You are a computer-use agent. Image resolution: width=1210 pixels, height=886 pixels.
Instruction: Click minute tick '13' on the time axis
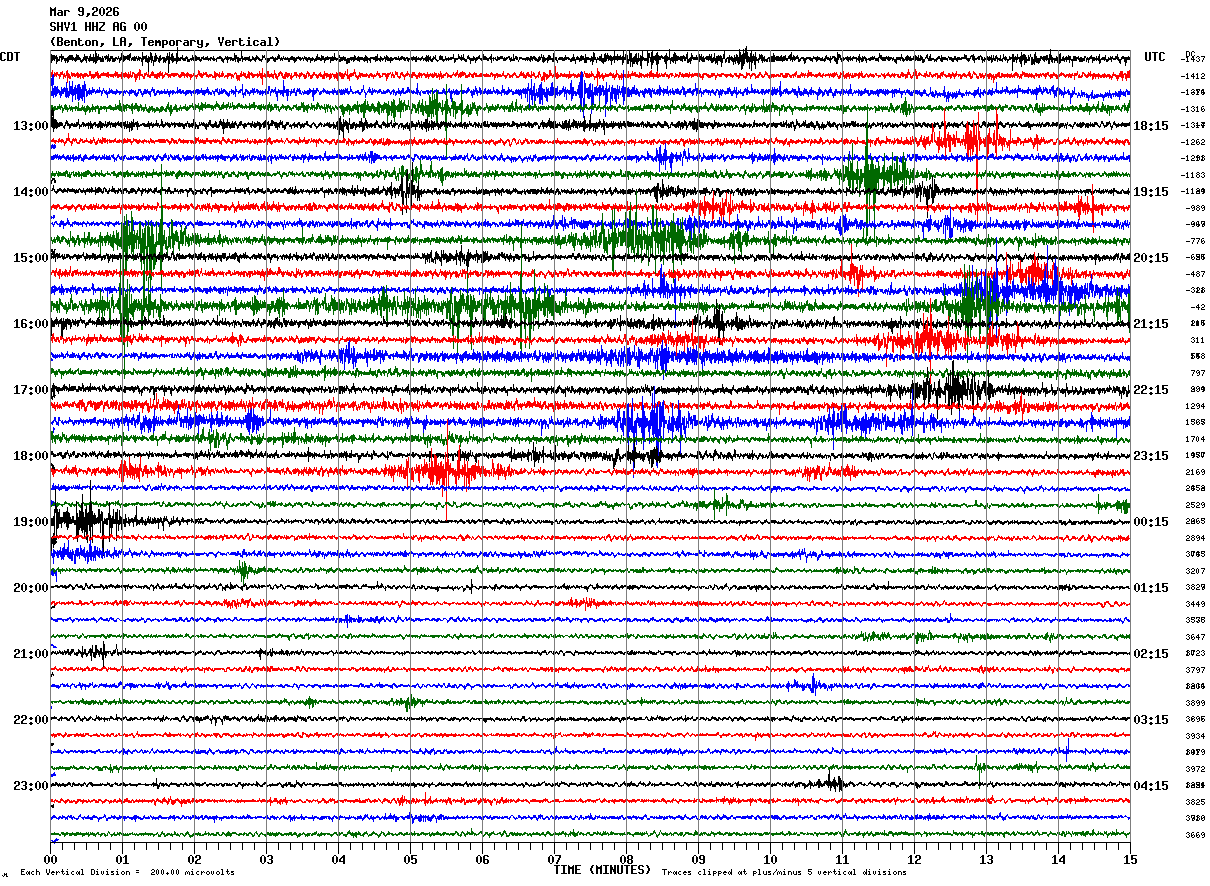(986, 859)
